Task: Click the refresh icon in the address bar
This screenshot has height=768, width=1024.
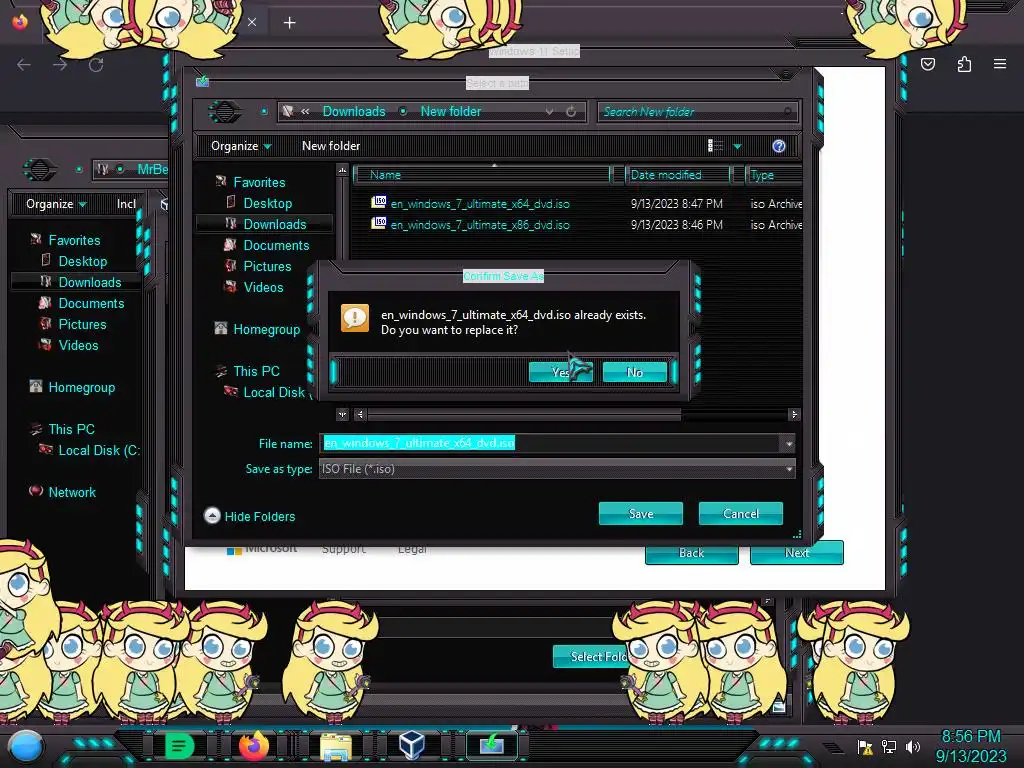Action: click(571, 112)
